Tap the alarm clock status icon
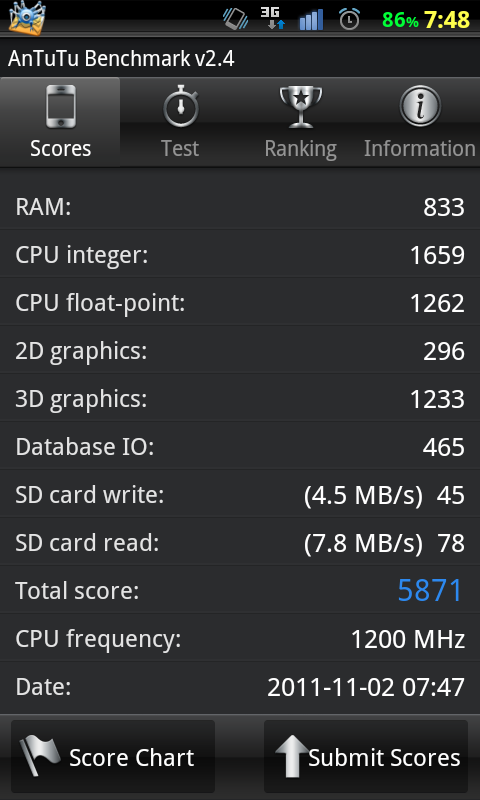Image resolution: width=480 pixels, height=800 pixels. (x=349, y=19)
